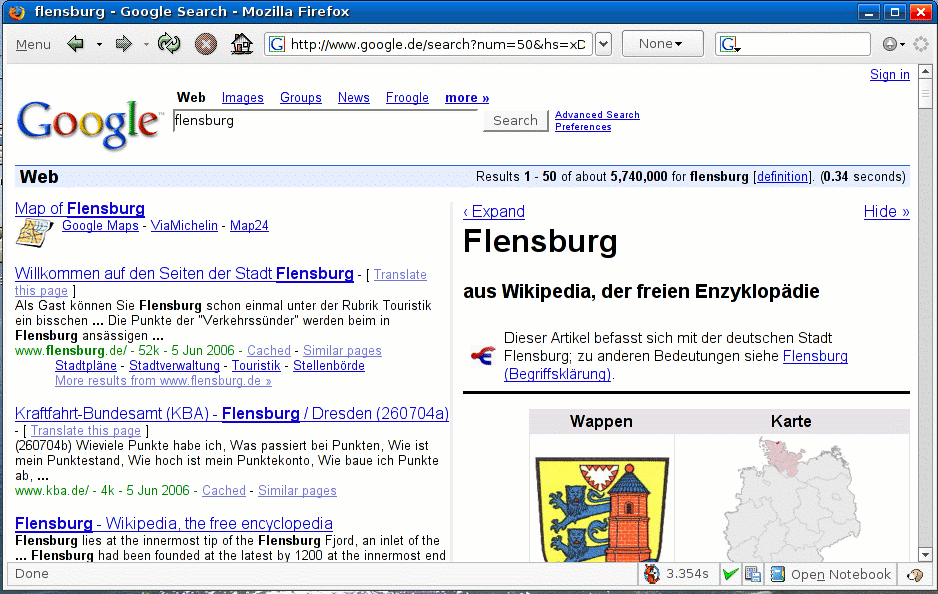
Task: Hide the Wikipedia preview panel
Action: point(886,211)
